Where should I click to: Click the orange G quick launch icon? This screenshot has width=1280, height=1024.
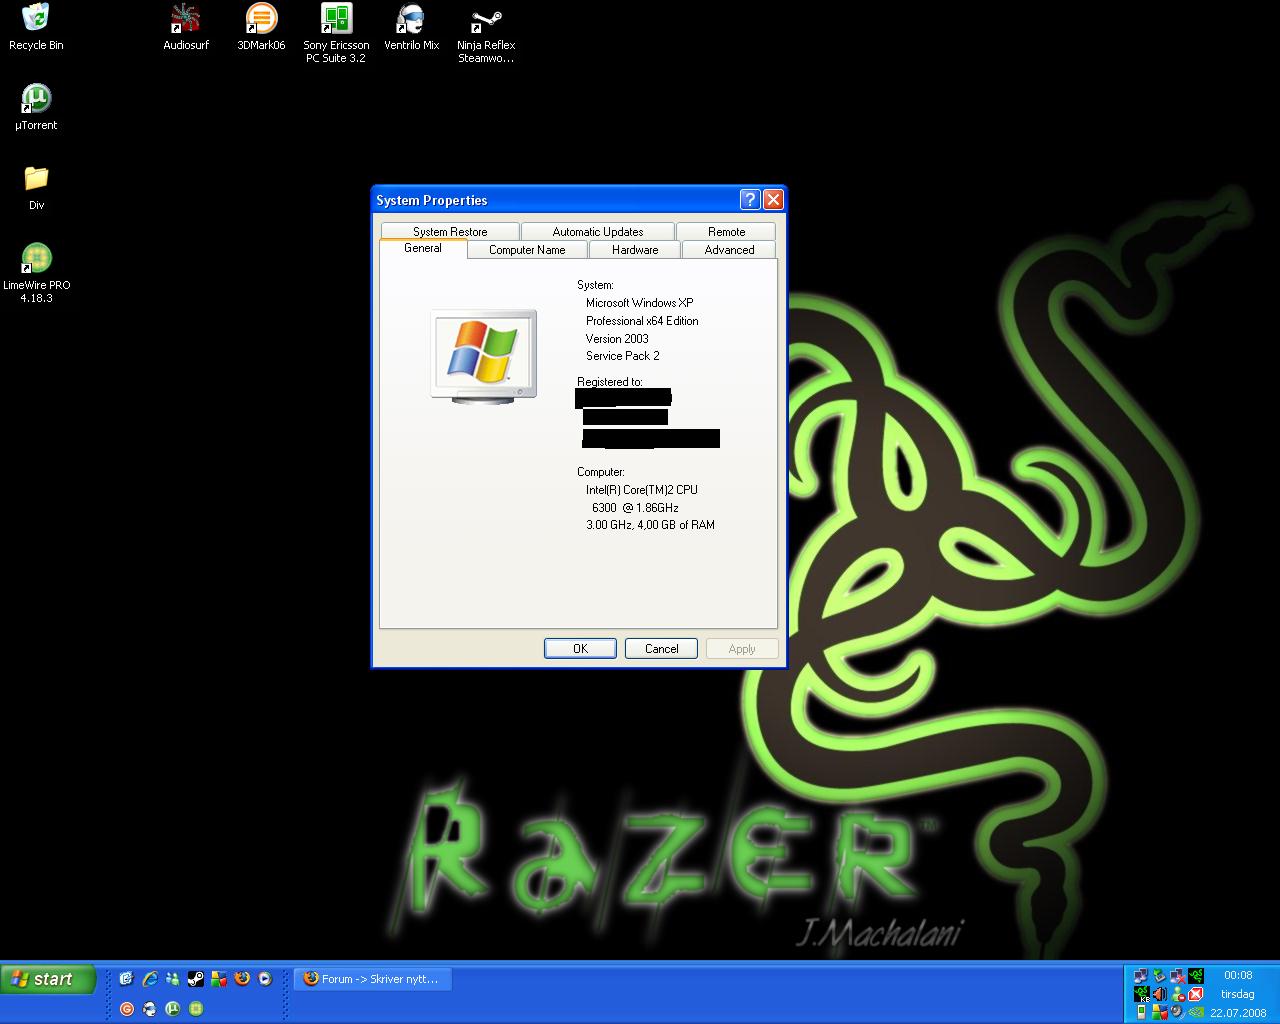pyautogui.click(x=127, y=1009)
